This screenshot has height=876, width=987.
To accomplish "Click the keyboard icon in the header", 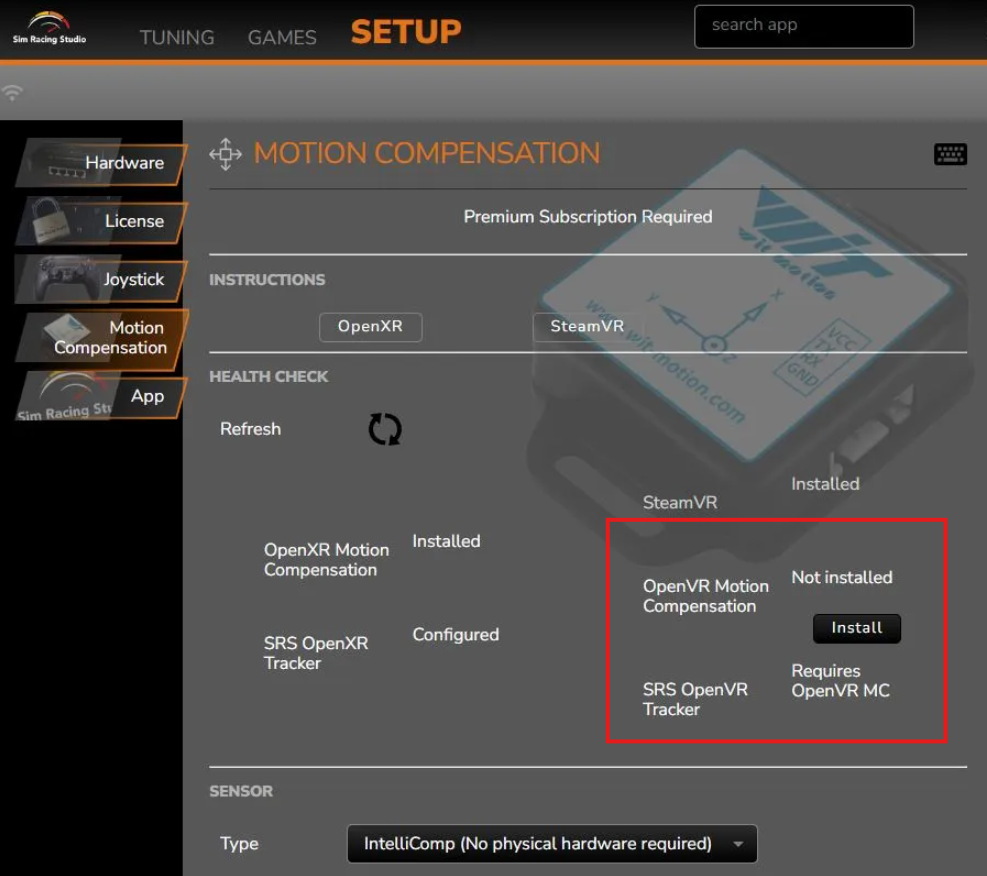I will point(950,154).
